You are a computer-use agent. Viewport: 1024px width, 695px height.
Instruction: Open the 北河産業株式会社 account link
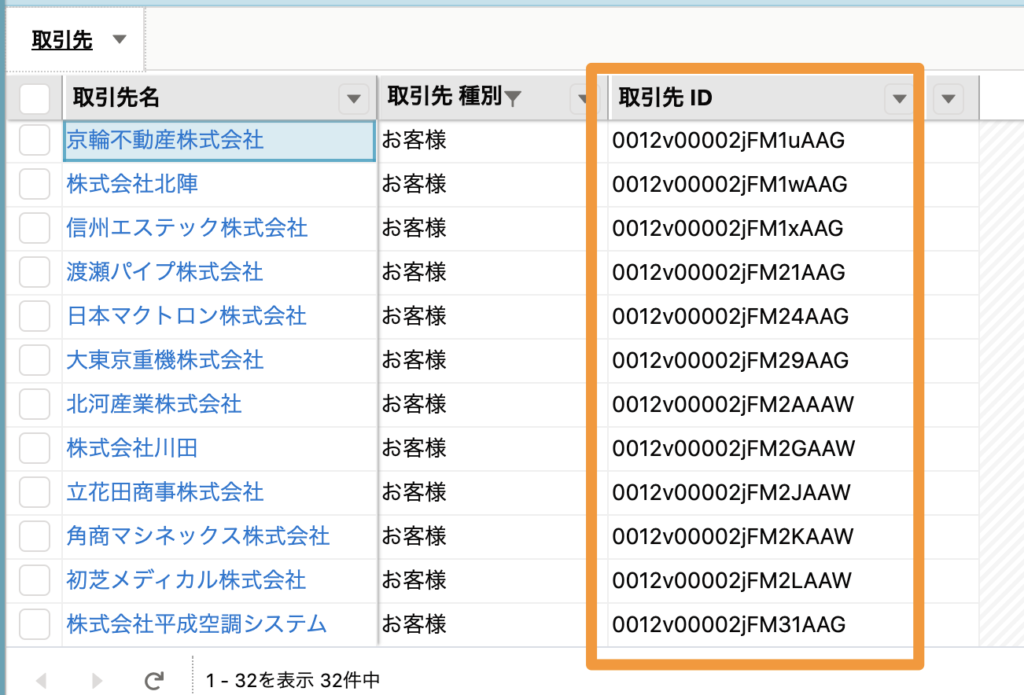(154, 404)
